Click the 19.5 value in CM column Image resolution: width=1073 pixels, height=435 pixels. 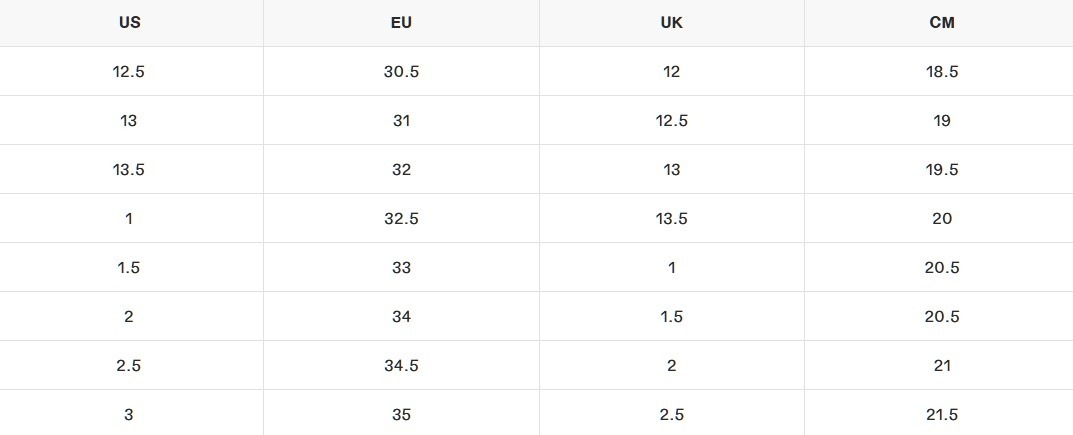[941, 170]
